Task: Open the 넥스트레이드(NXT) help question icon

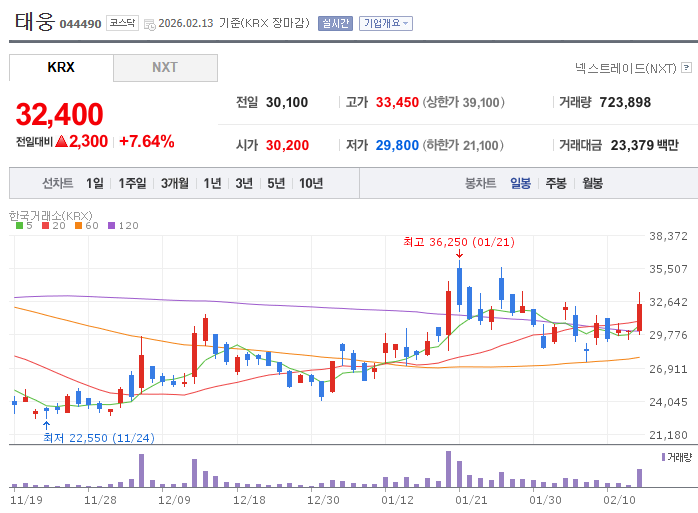Action: click(x=687, y=68)
